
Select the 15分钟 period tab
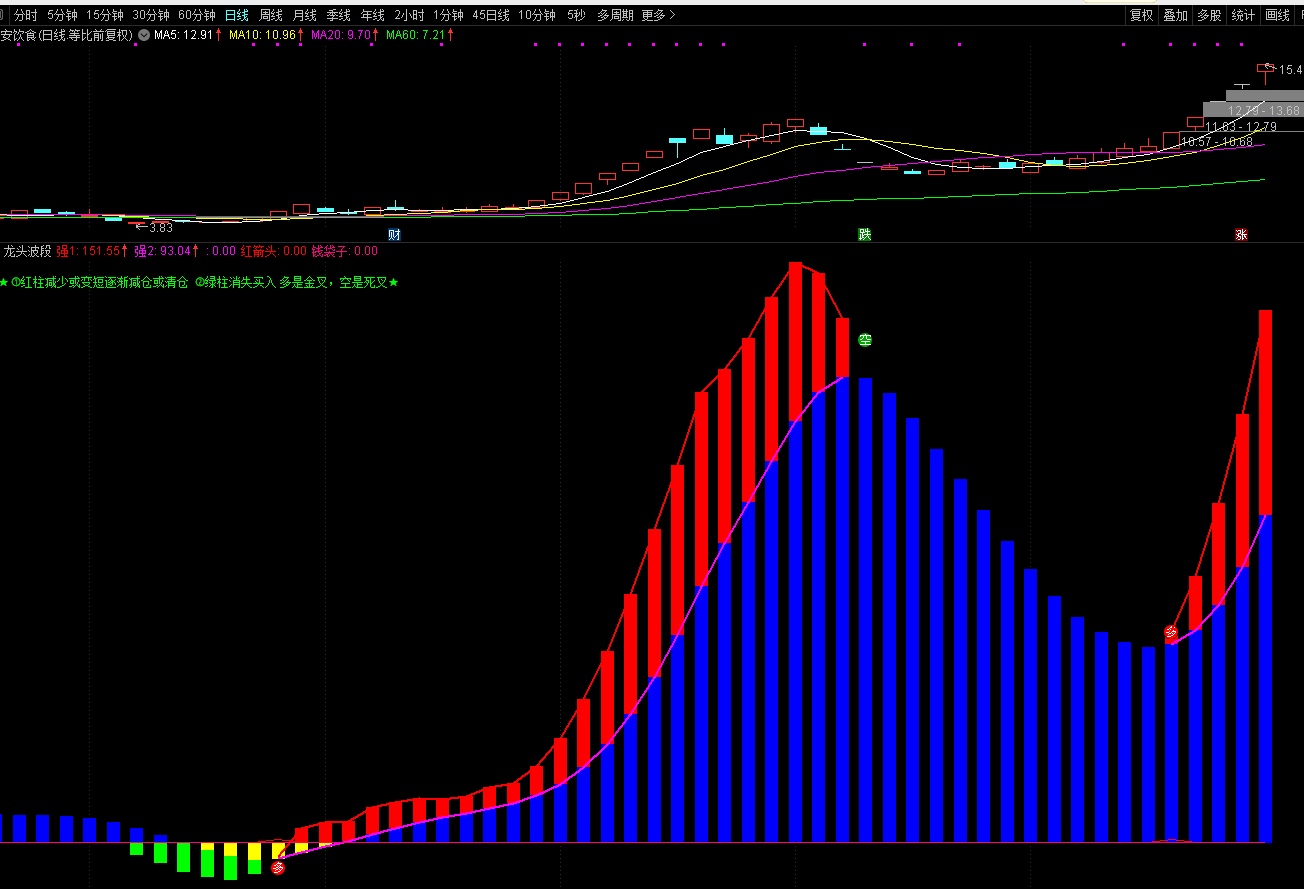[x=104, y=15]
